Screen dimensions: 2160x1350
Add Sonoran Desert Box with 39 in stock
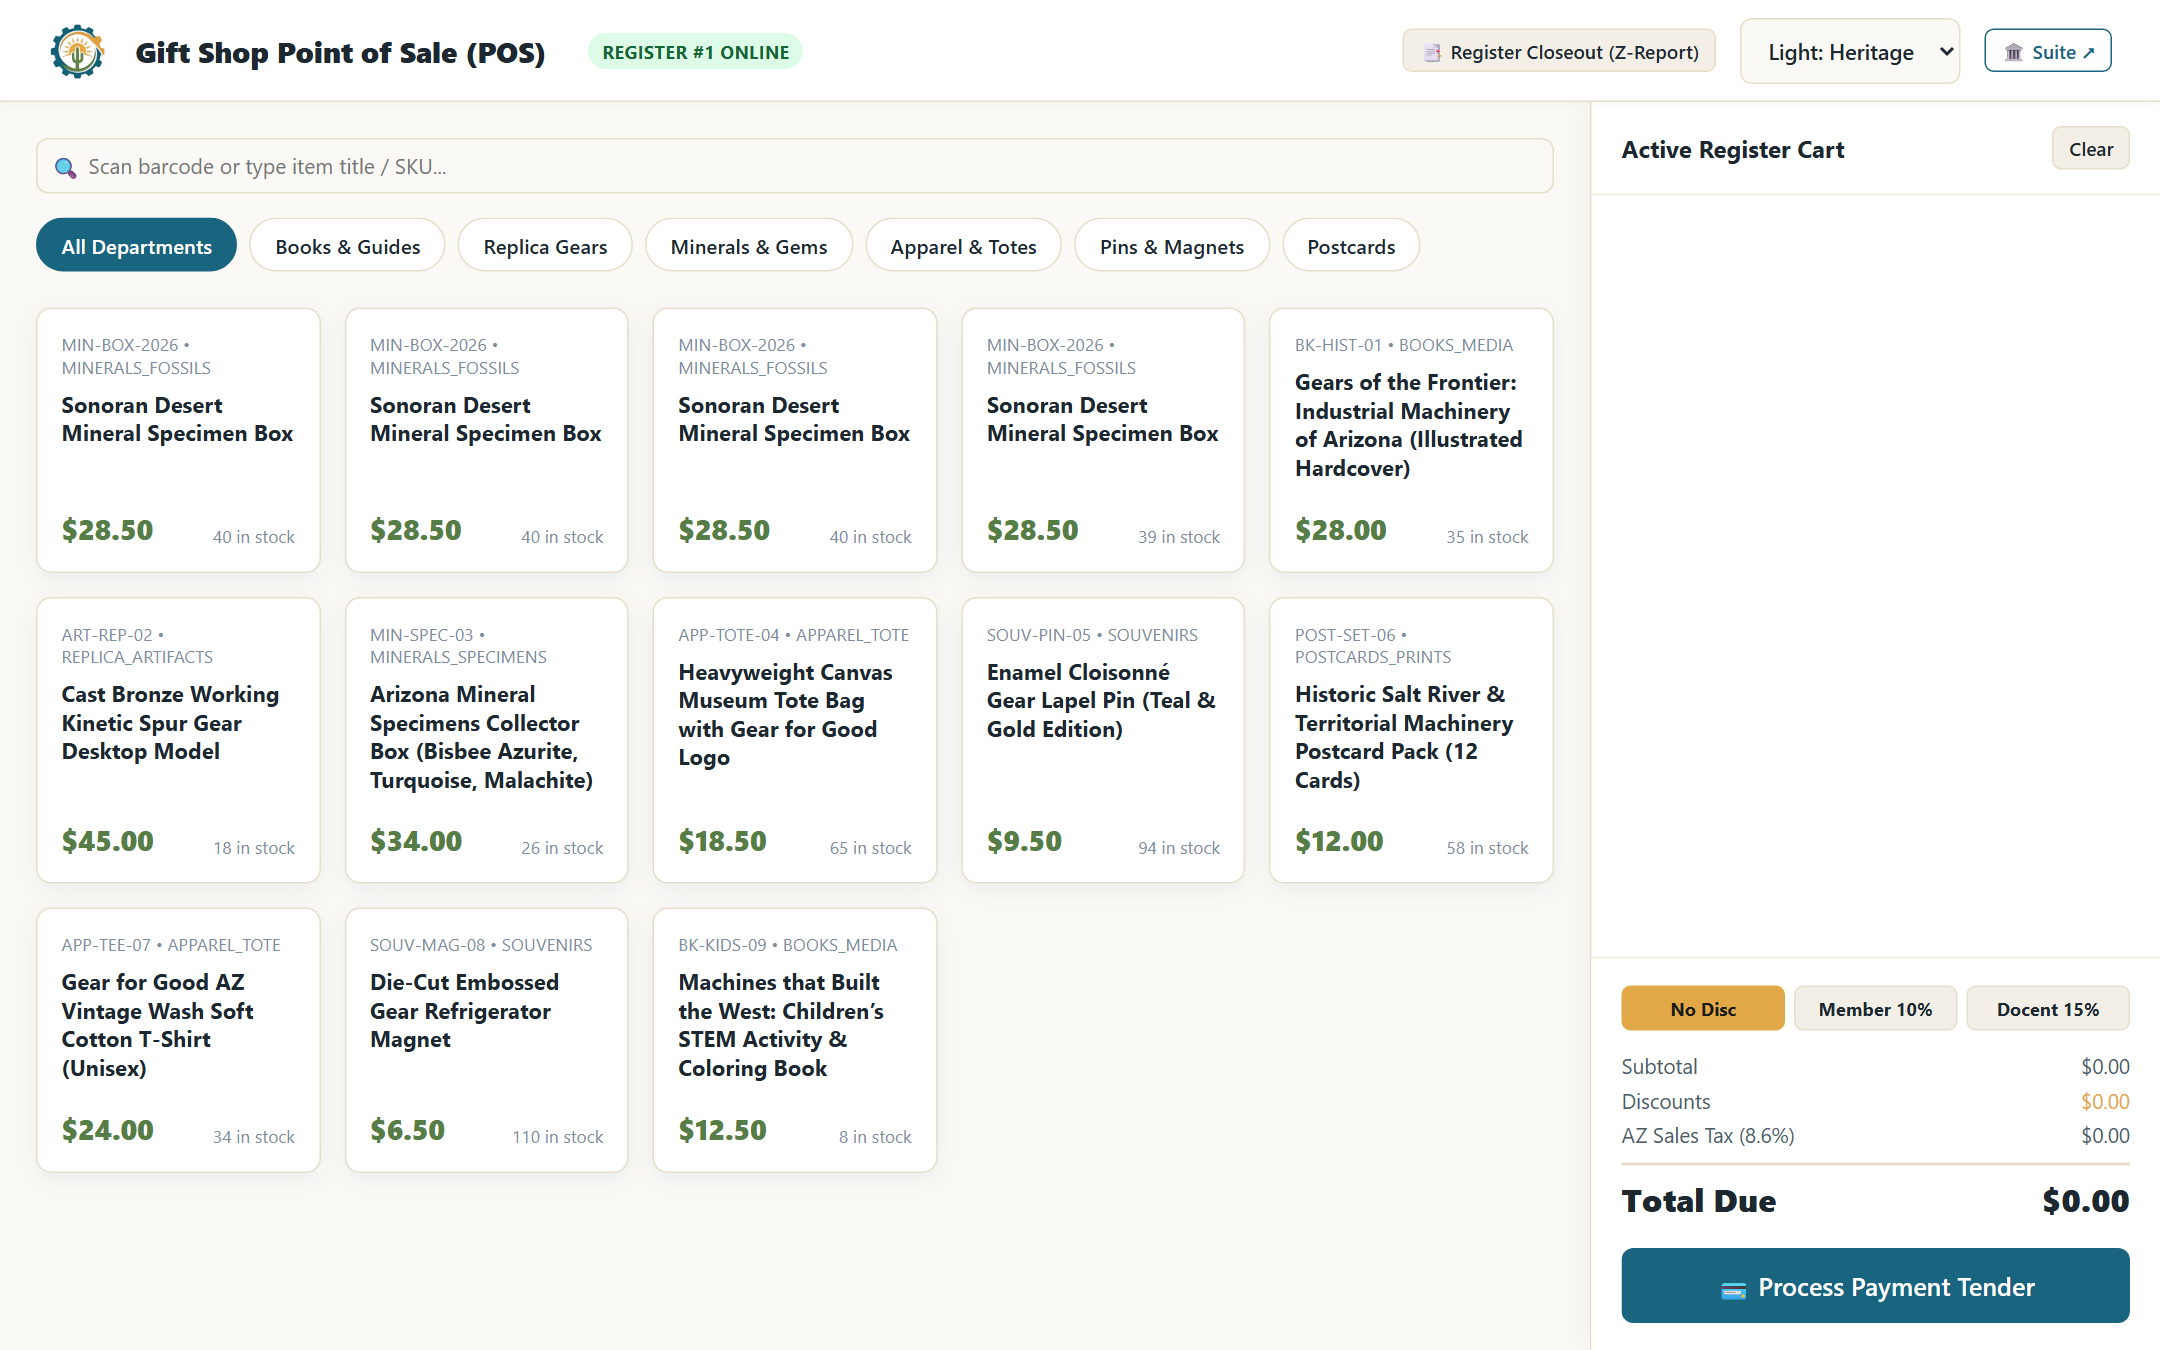point(1103,440)
